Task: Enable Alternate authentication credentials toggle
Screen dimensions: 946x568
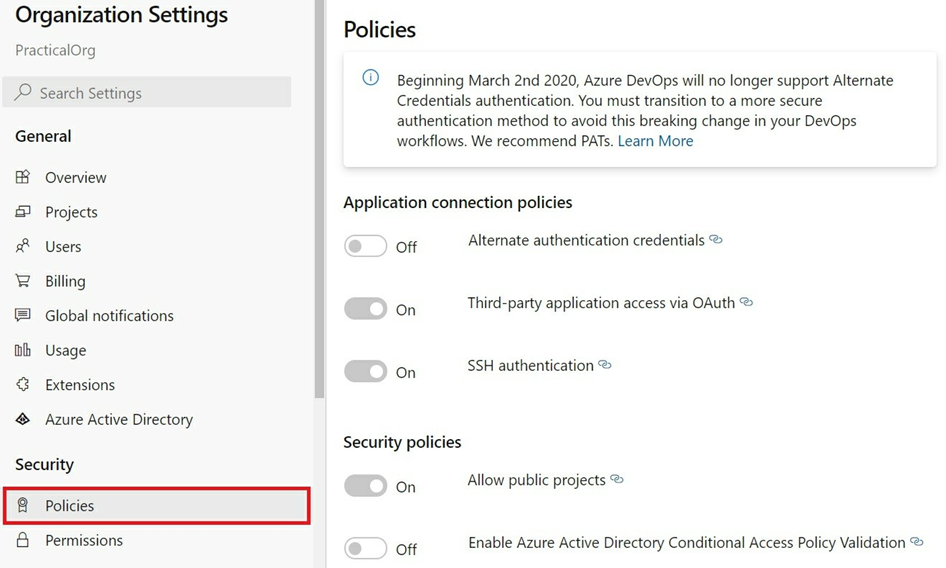Action: click(366, 246)
